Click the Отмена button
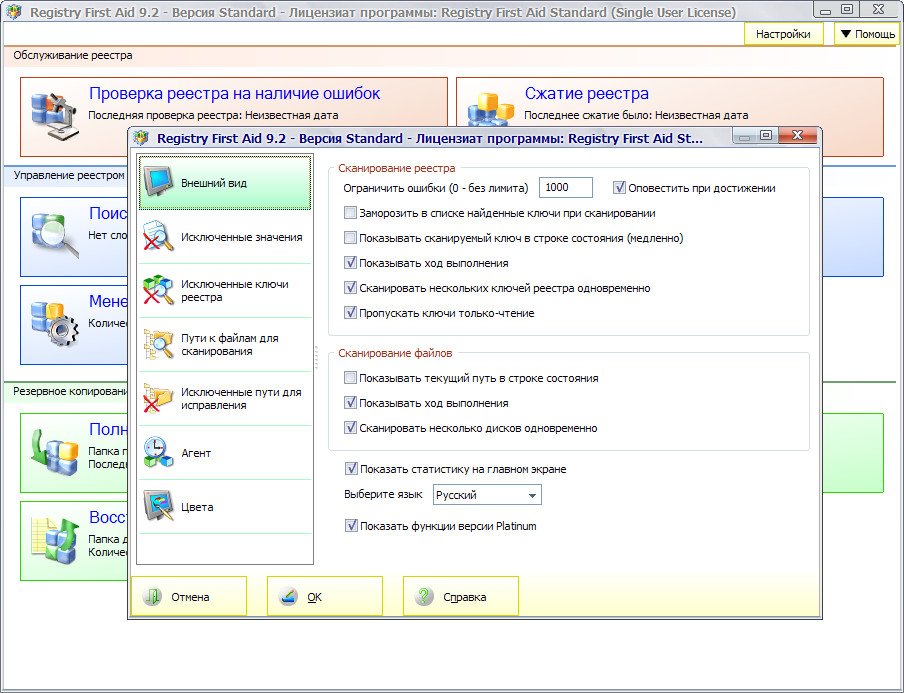This screenshot has height=693, width=904. [189, 597]
